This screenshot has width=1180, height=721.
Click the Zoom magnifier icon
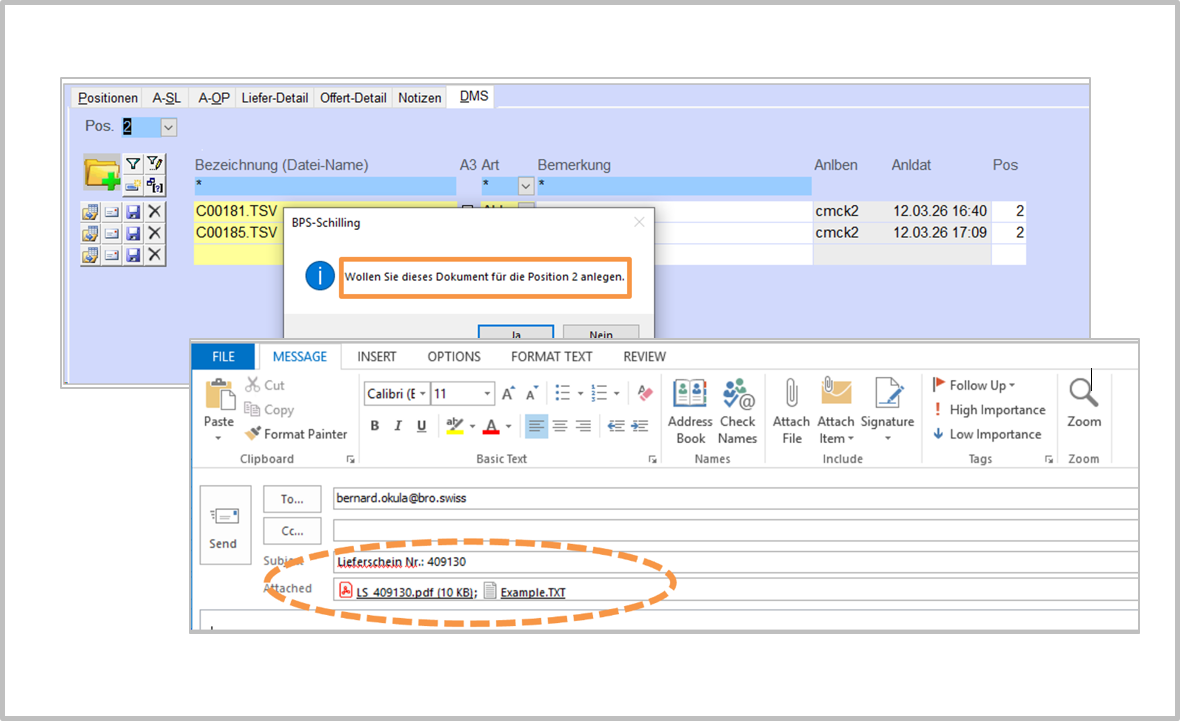coord(1083,402)
